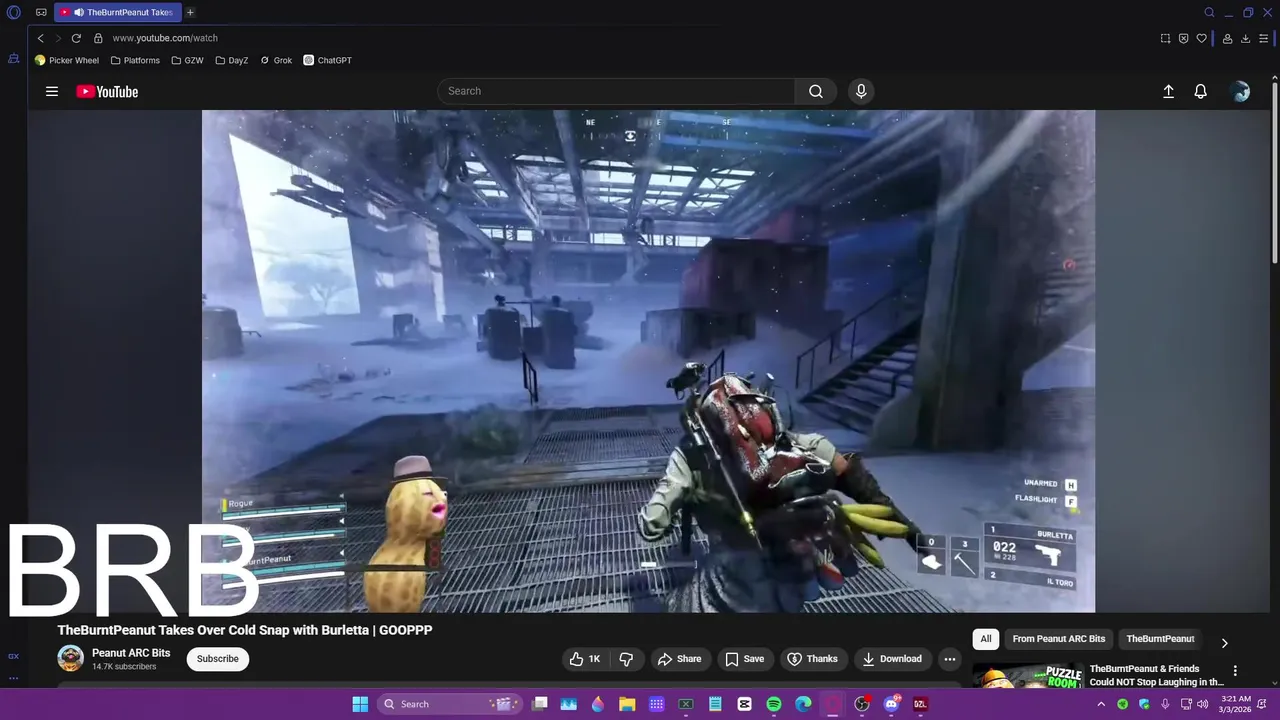Dislike the video with thumbs down

pyautogui.click(x=626, y=659)
